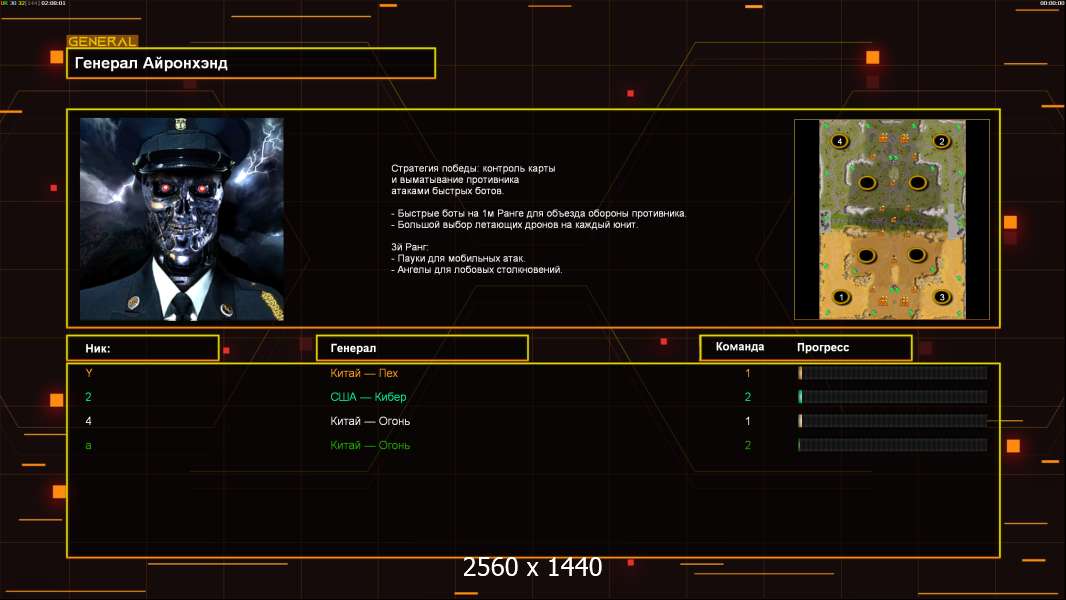Select player nickname 'a'
Screen dimensions: 1066x600
point(88,446)
